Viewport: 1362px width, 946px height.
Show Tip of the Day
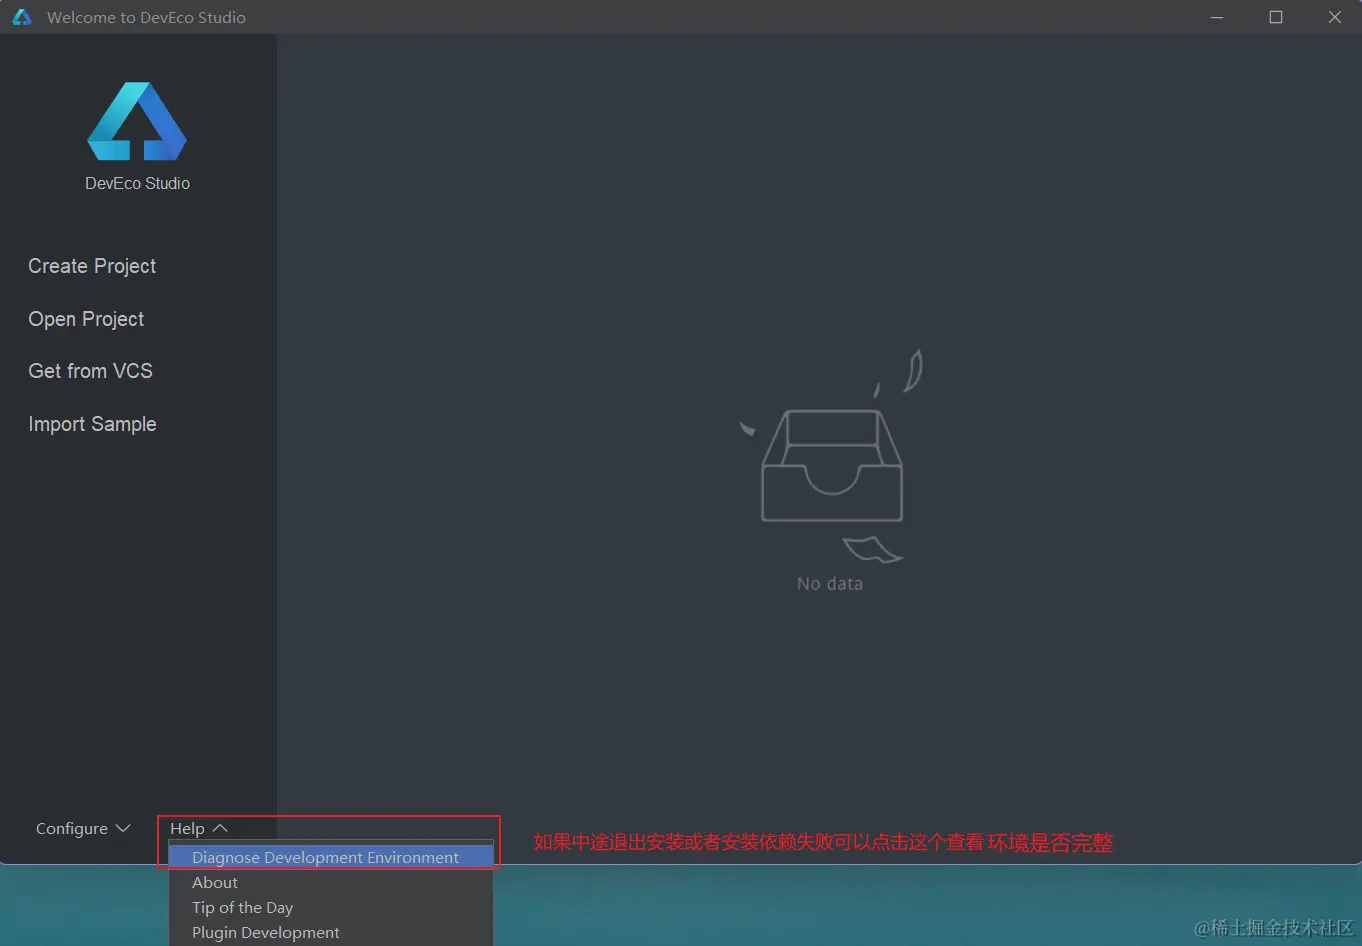pos(331,907)
